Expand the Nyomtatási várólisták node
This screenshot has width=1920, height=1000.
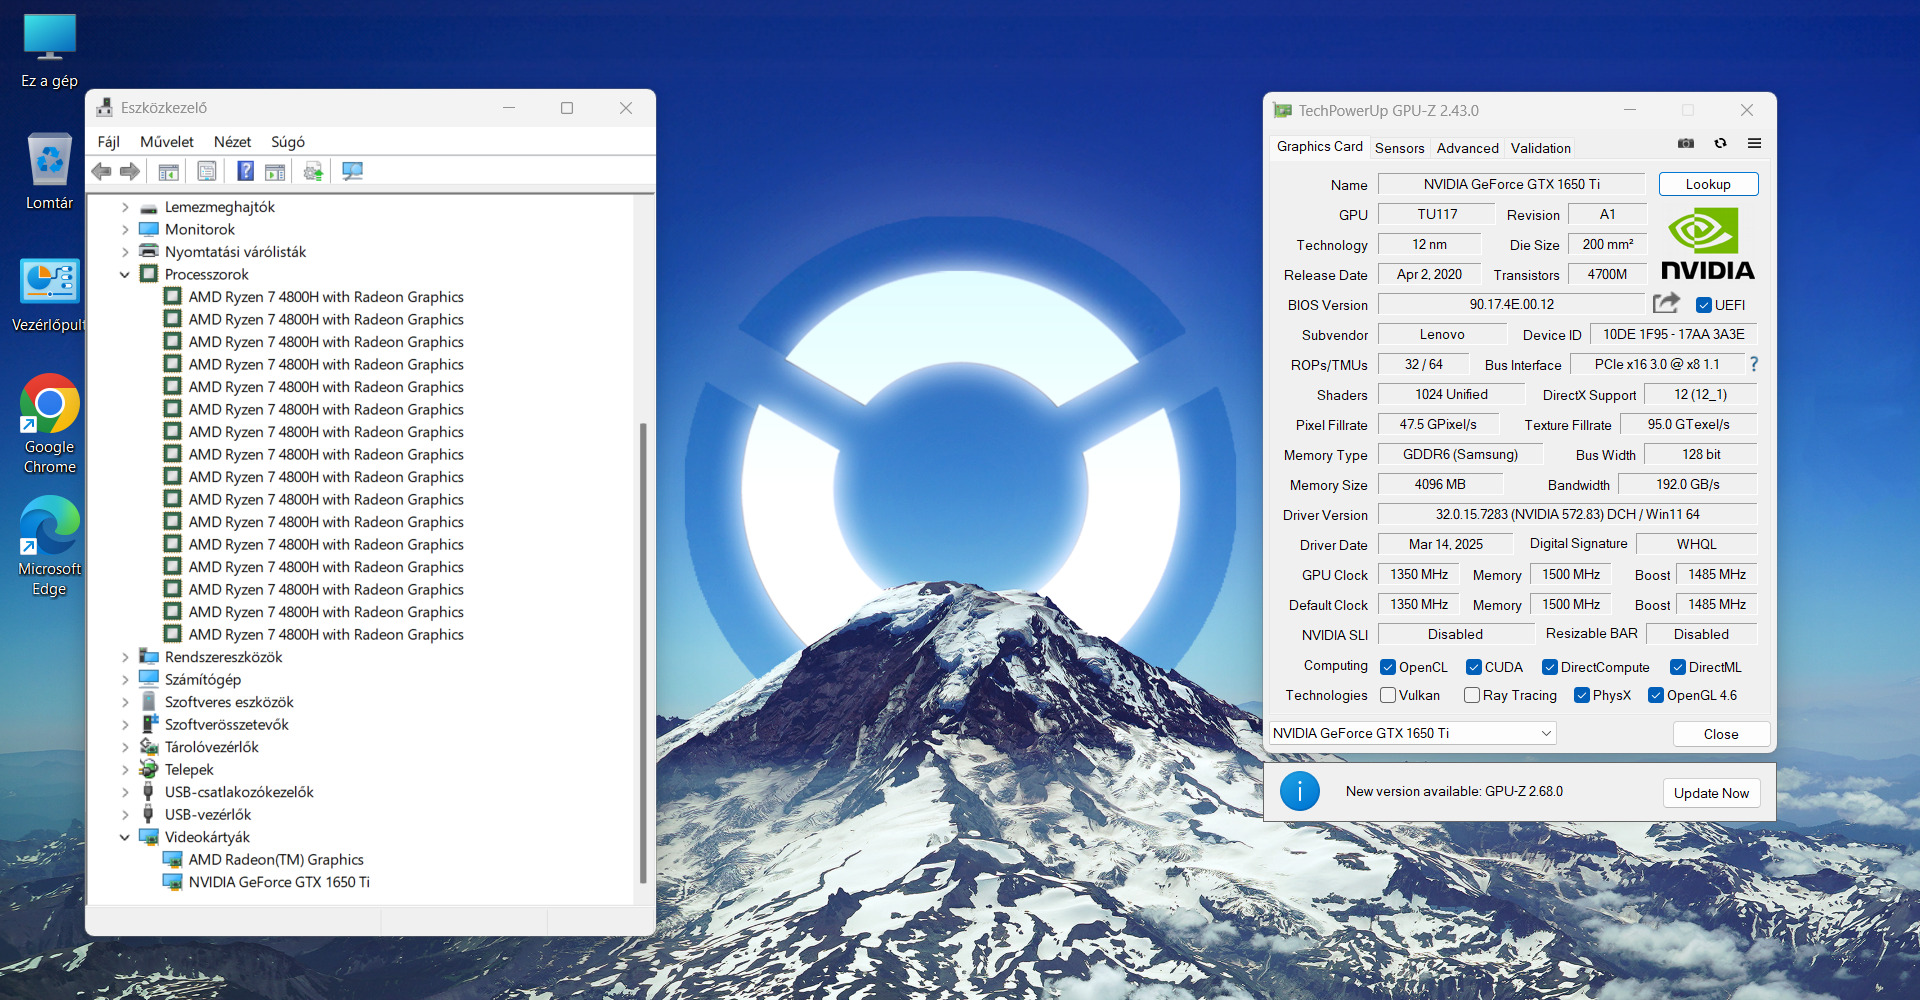tap(125, 252)
